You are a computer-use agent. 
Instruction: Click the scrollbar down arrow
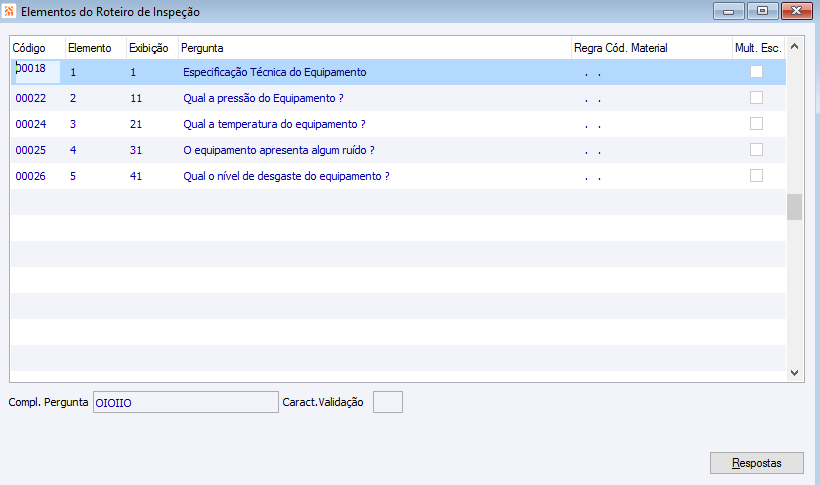click(x=794, y=373)
